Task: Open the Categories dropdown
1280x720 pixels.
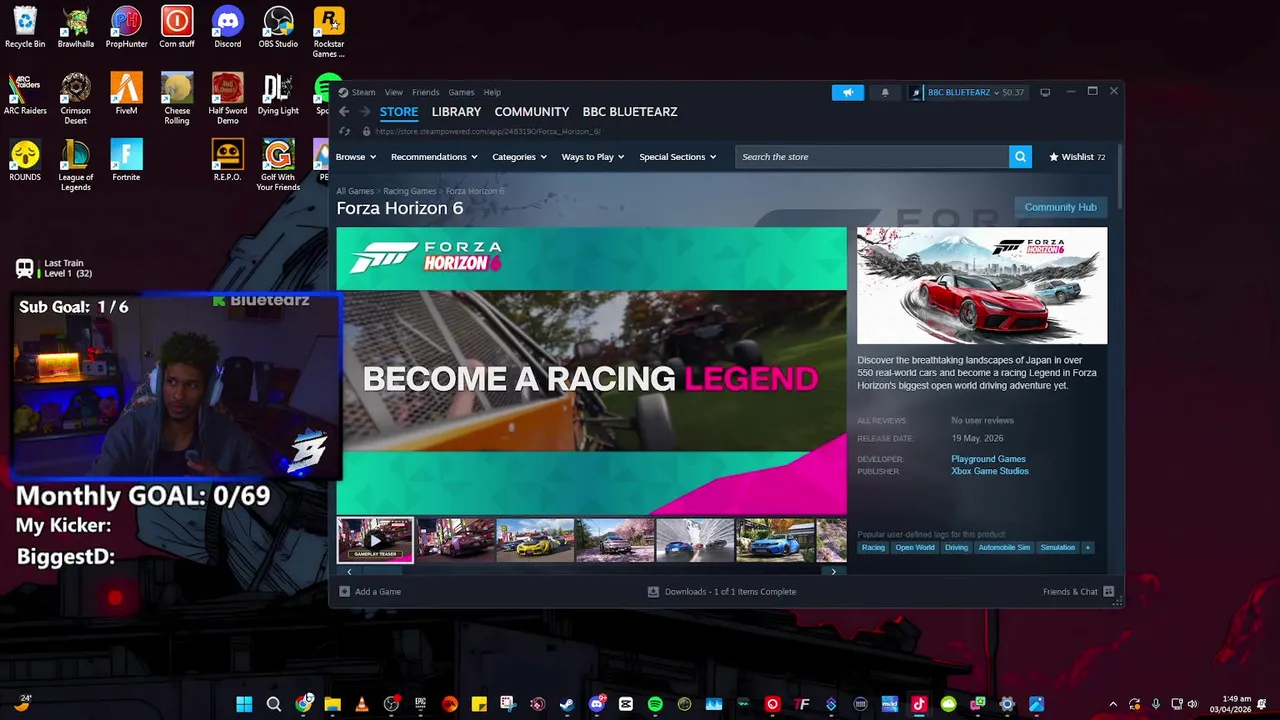Action: coord(519,157)
